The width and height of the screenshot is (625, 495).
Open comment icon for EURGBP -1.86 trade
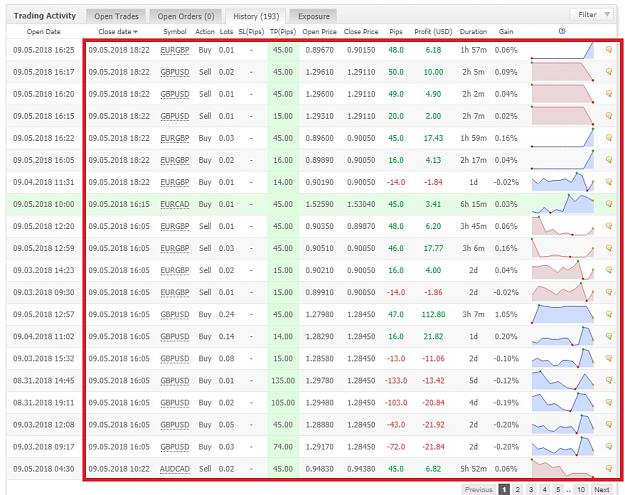[x=609, y=292]
